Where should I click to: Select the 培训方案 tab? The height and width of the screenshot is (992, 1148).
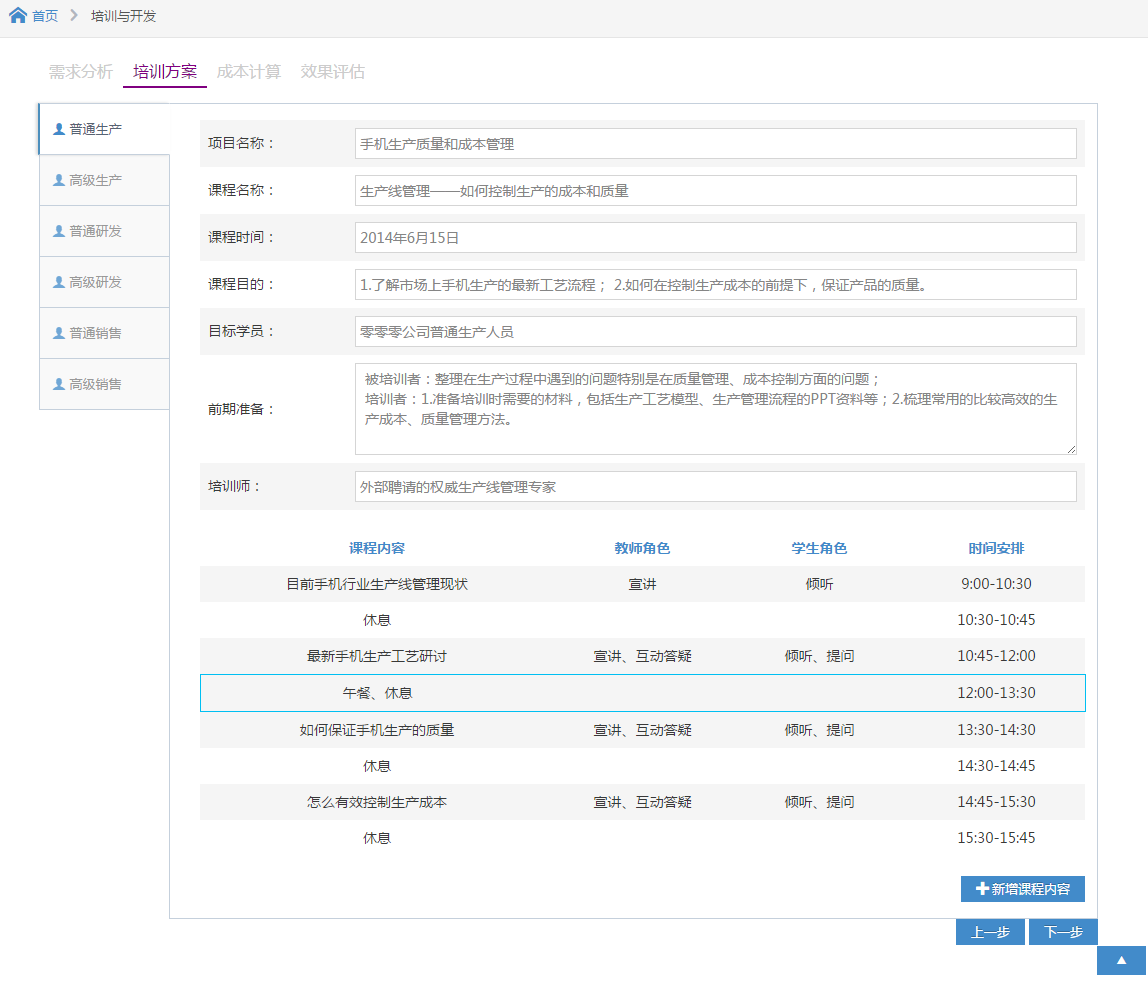165,72
